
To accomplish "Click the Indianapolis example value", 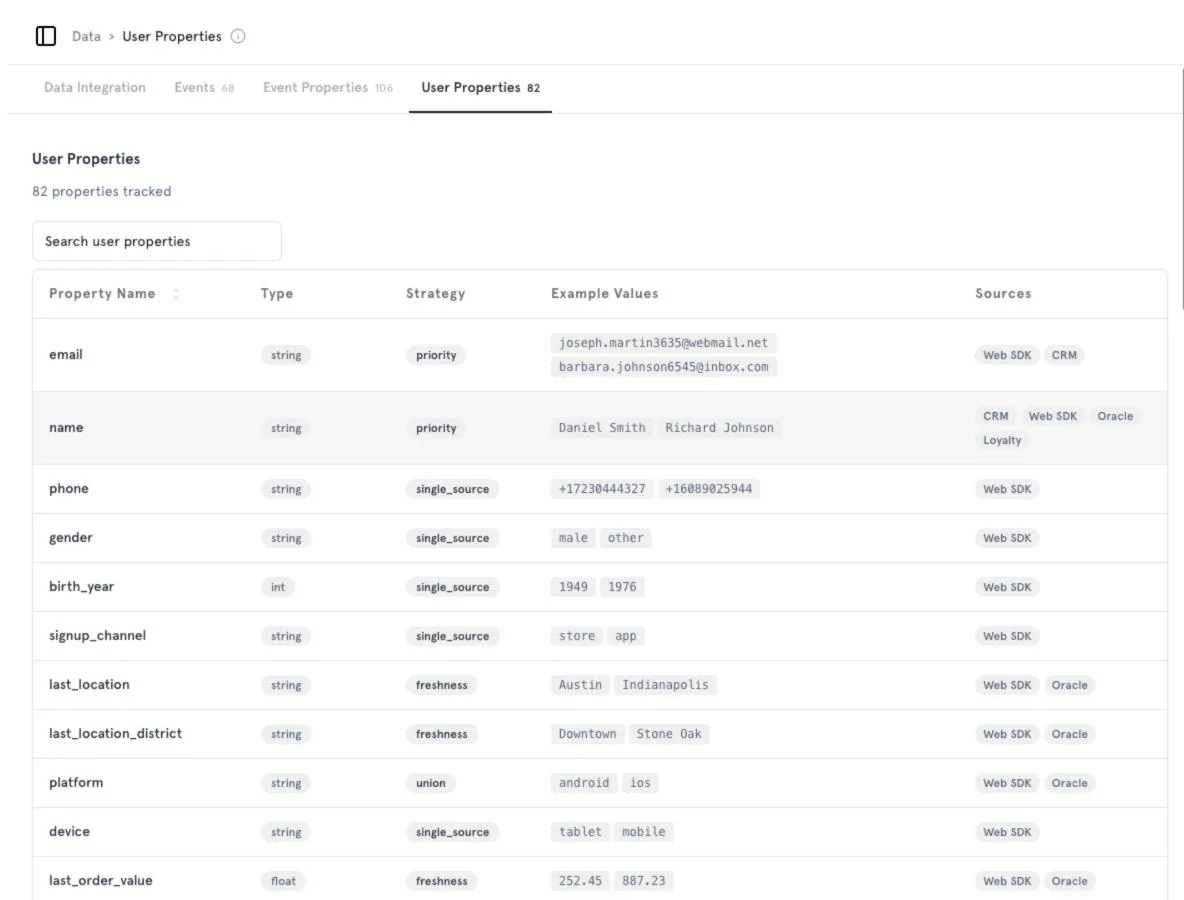I will pos(665,685).
